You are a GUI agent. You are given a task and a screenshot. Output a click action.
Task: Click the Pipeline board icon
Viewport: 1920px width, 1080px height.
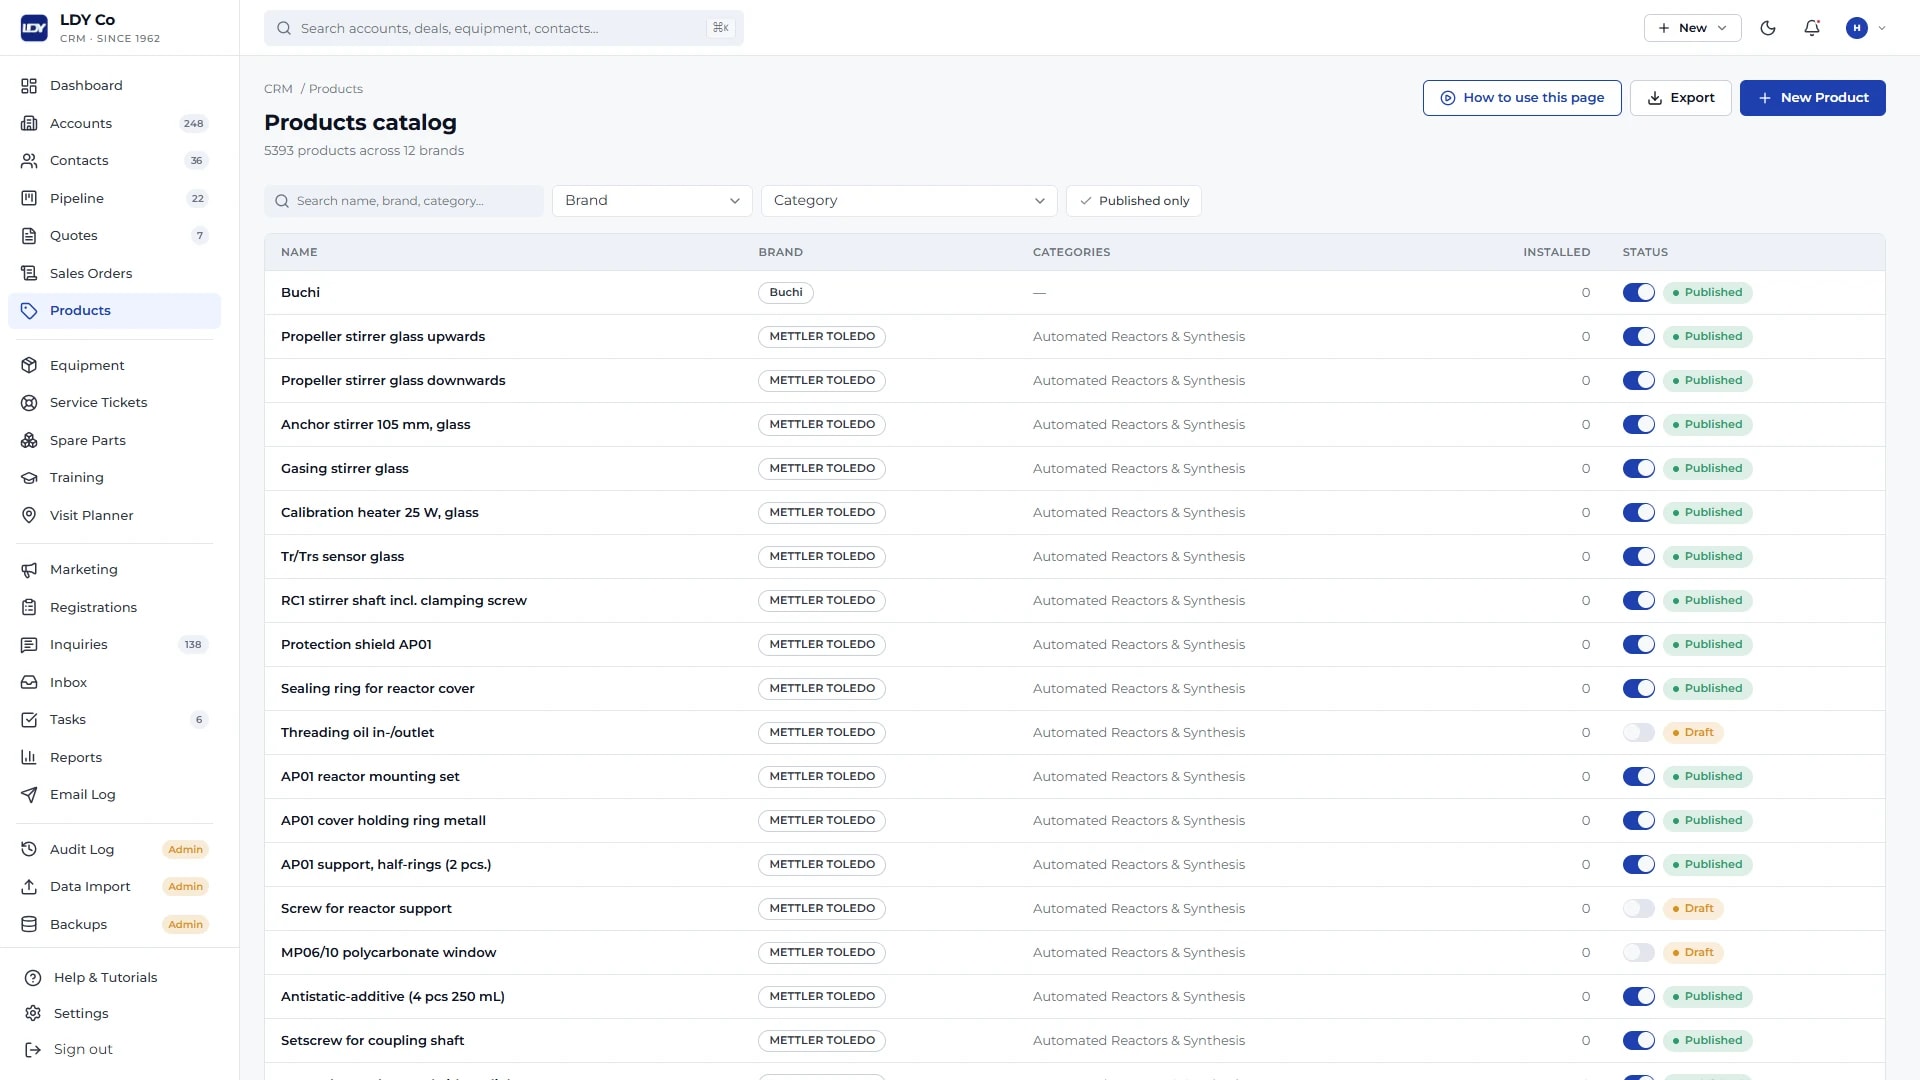click(29, 198)
